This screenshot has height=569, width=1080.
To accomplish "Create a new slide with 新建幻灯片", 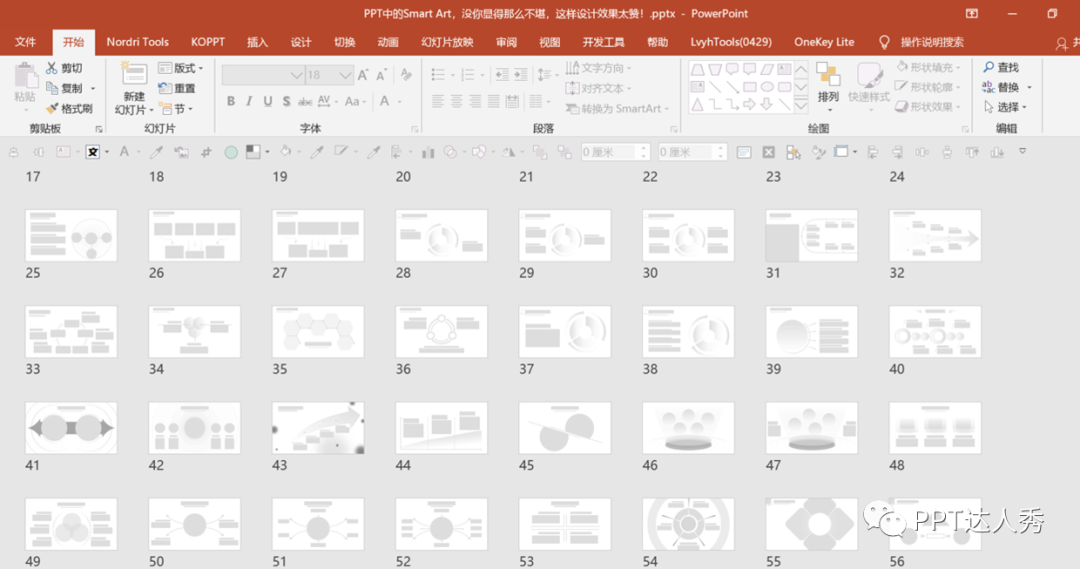I will pos(134,88).
